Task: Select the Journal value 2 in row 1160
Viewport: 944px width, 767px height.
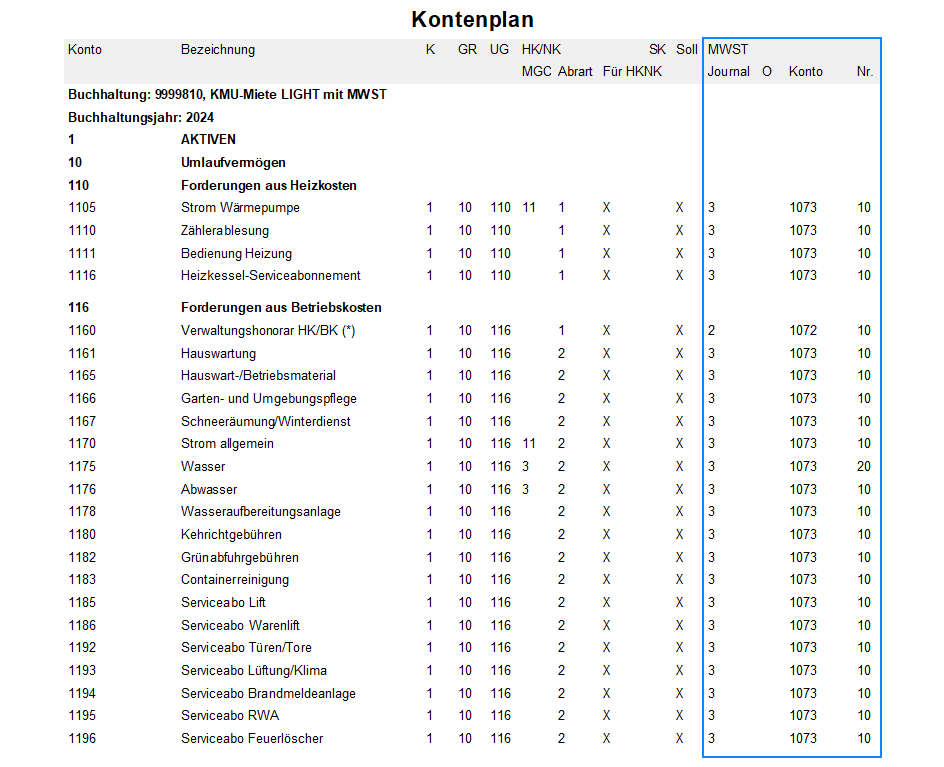Action: [712, 331]
